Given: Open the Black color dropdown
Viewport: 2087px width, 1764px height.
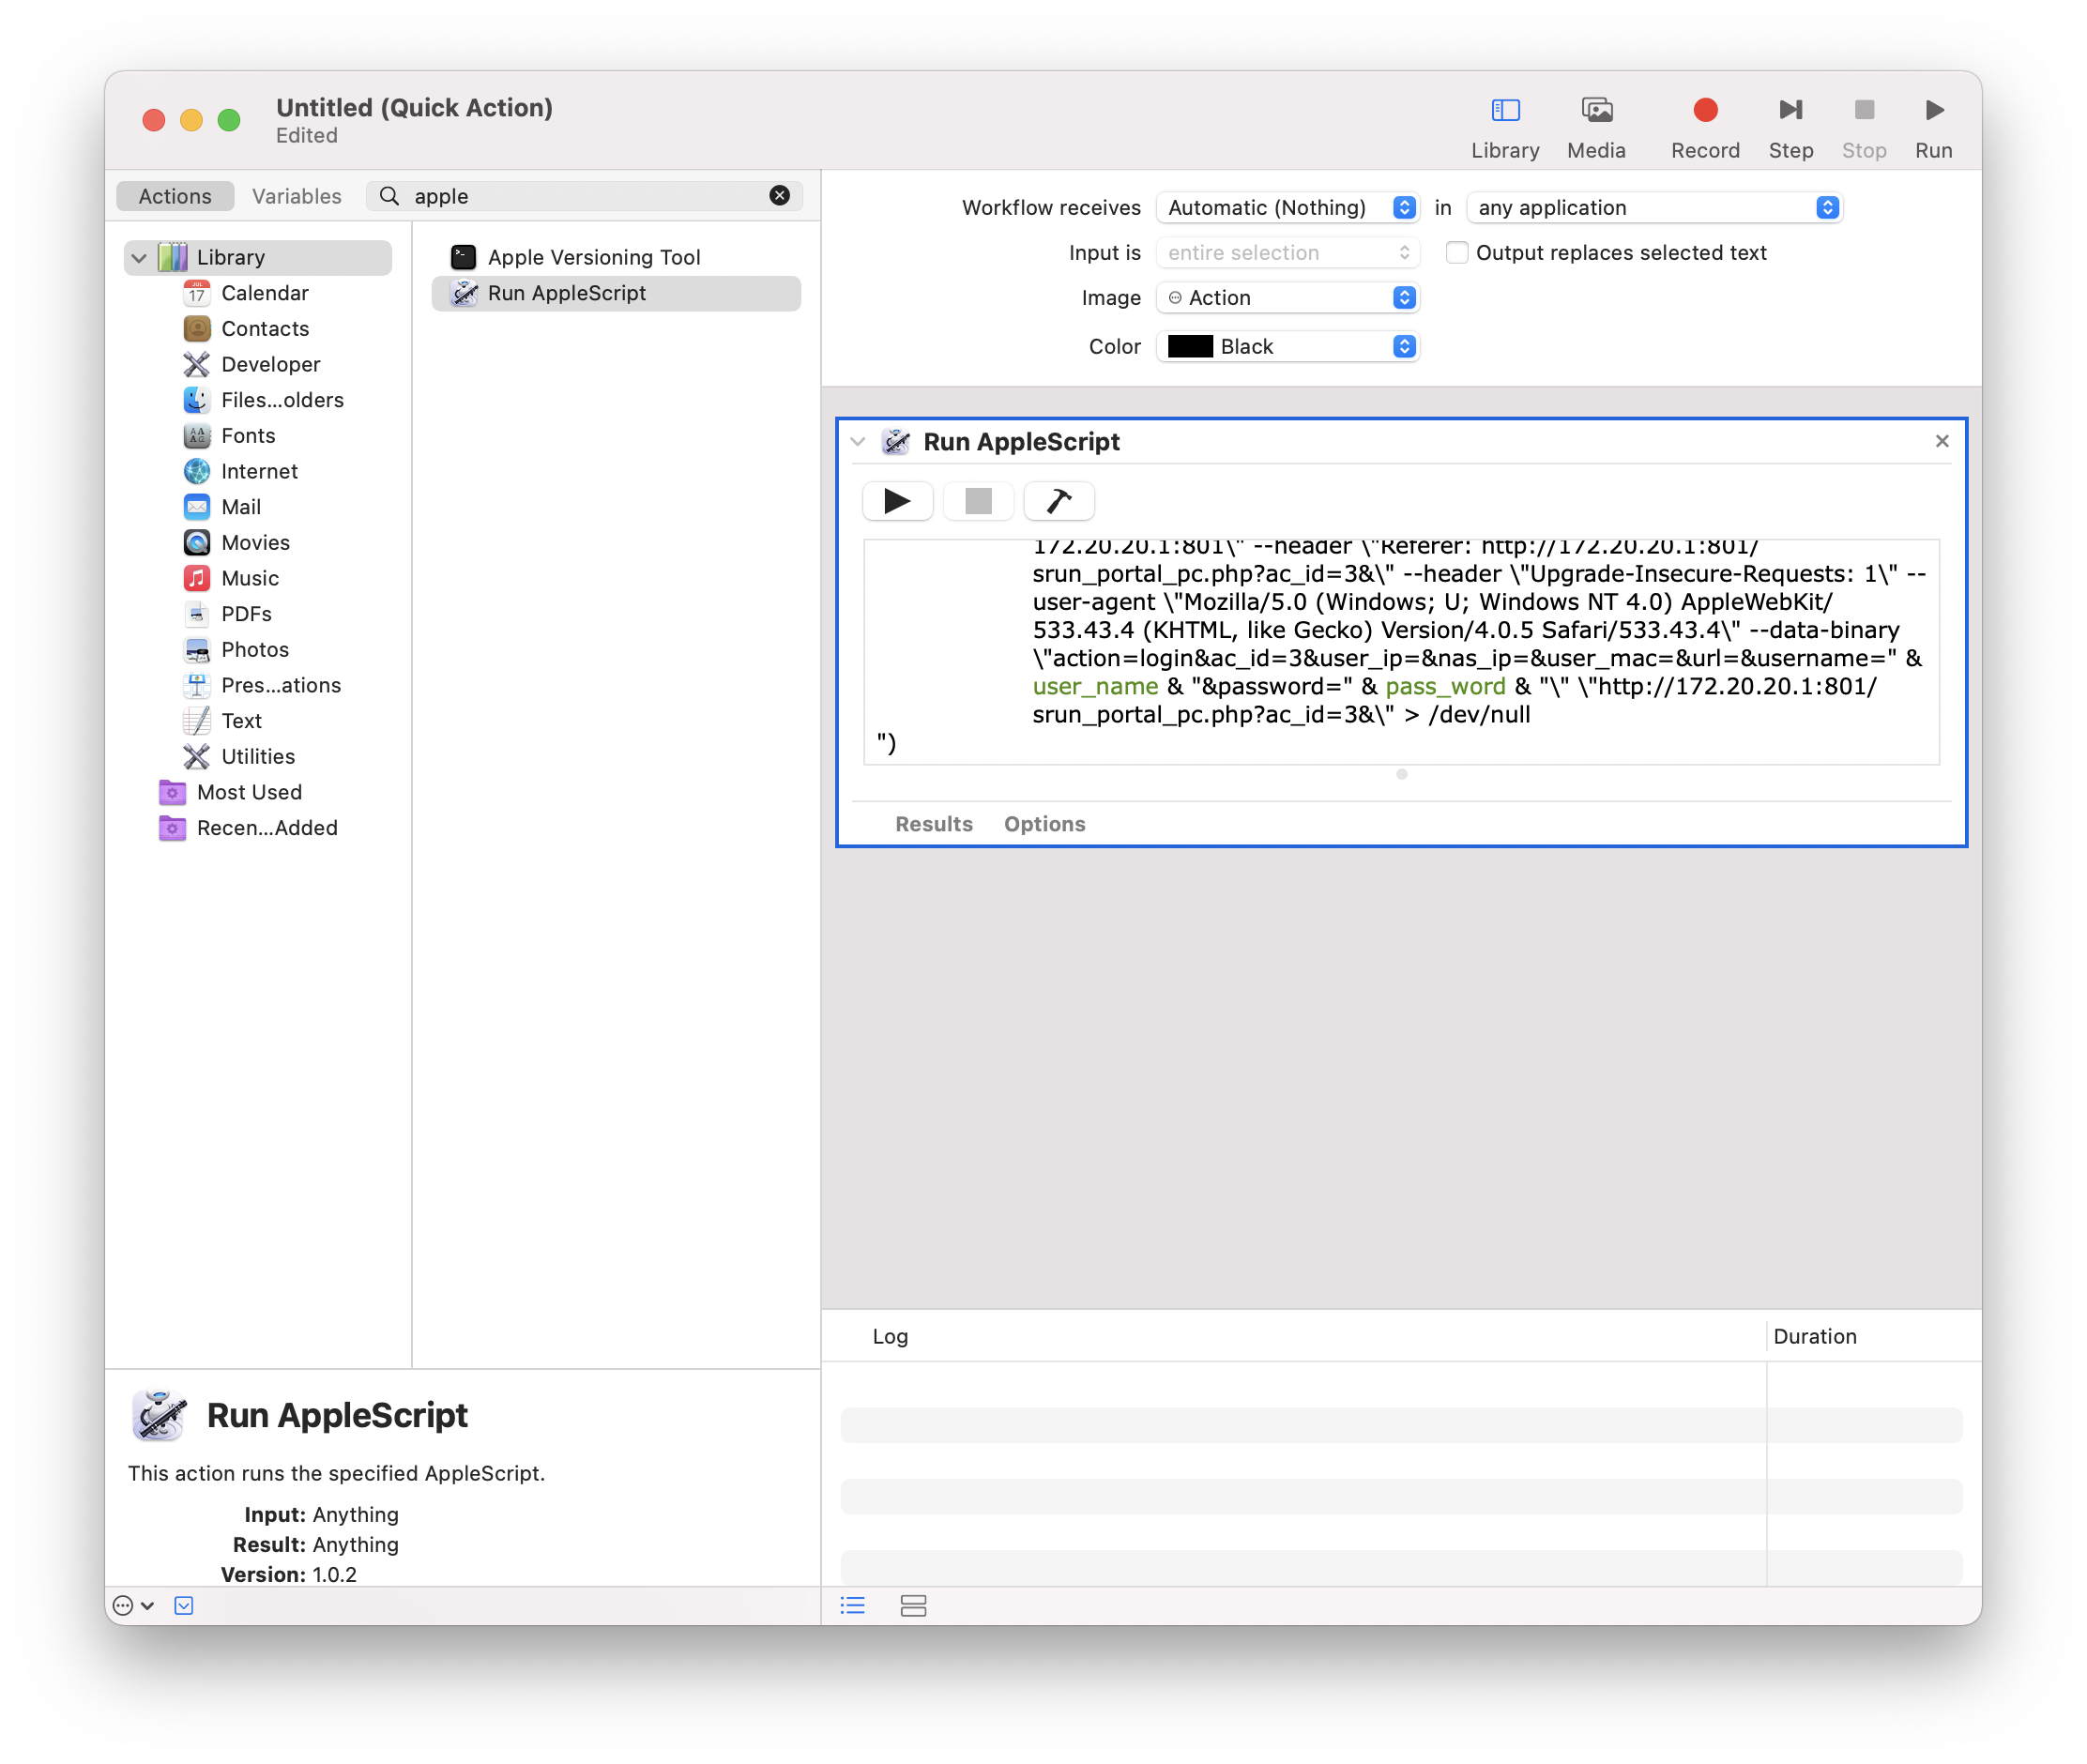Looking at the screenshot, I should click(x=1287, y=347).
